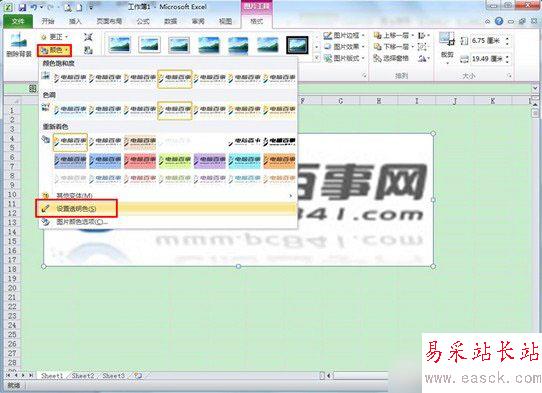542x393 pixels.
Task: Click the width field showing 19.49 厘米
Action: (x=487, y=59)
